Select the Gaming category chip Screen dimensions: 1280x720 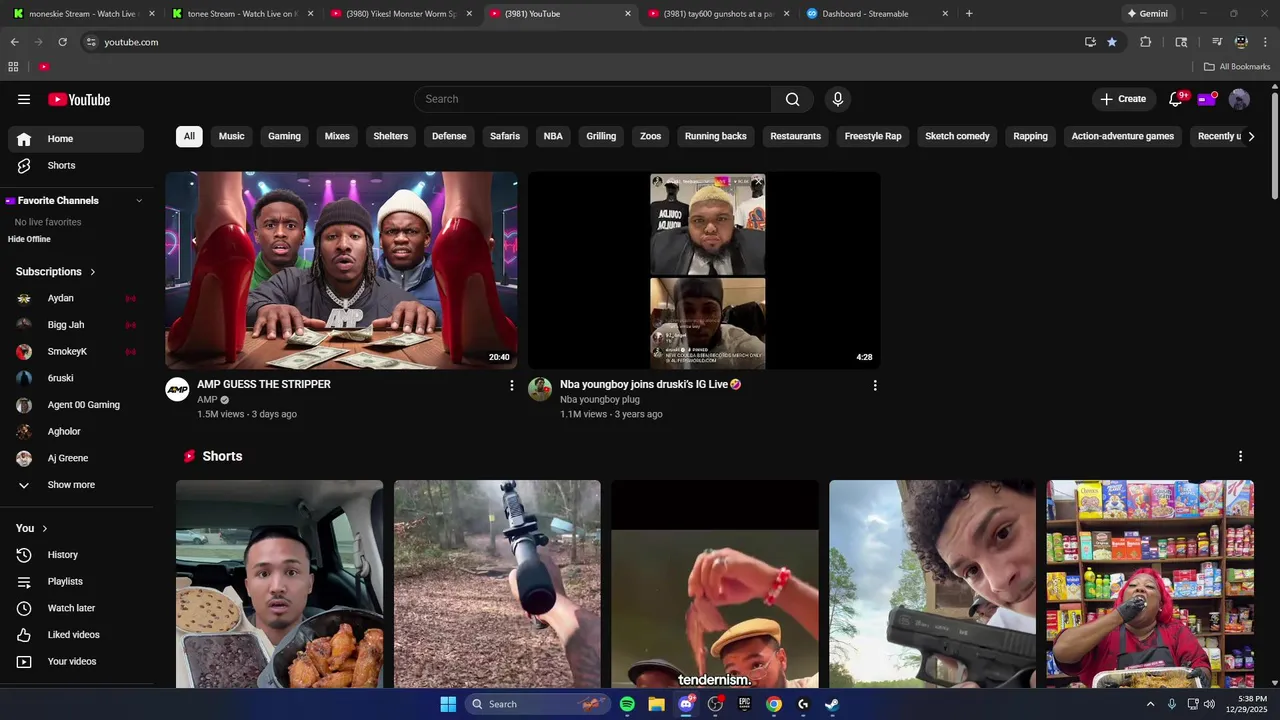[284, 136]
